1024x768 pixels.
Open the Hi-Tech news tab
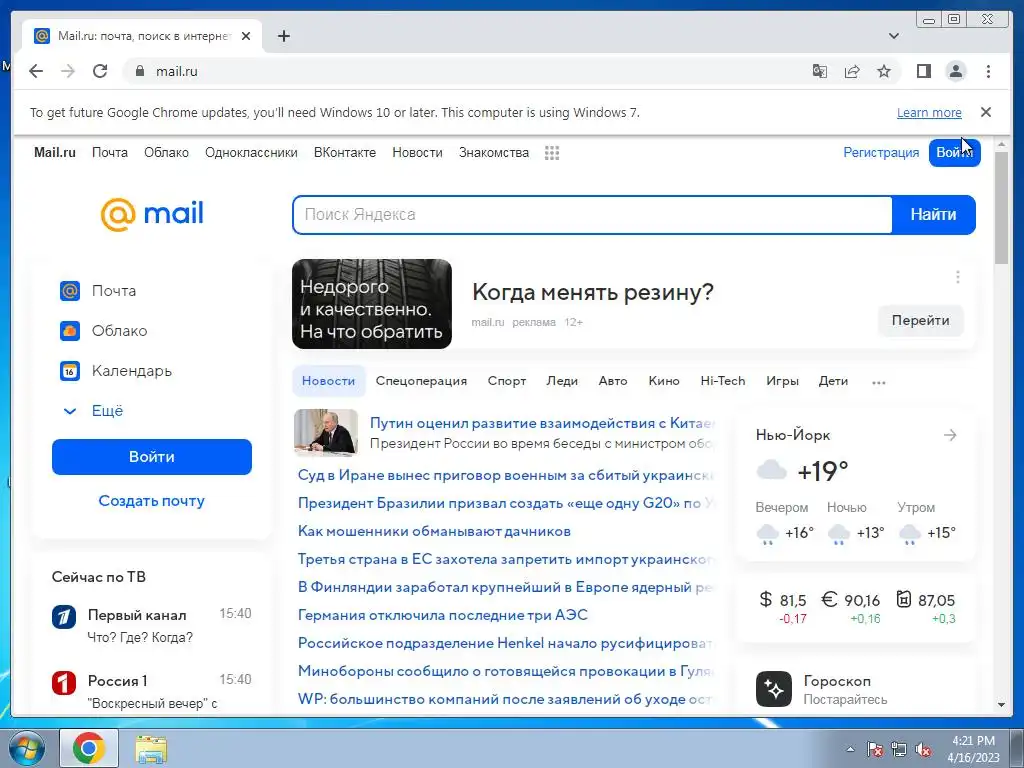pos(723,381)
